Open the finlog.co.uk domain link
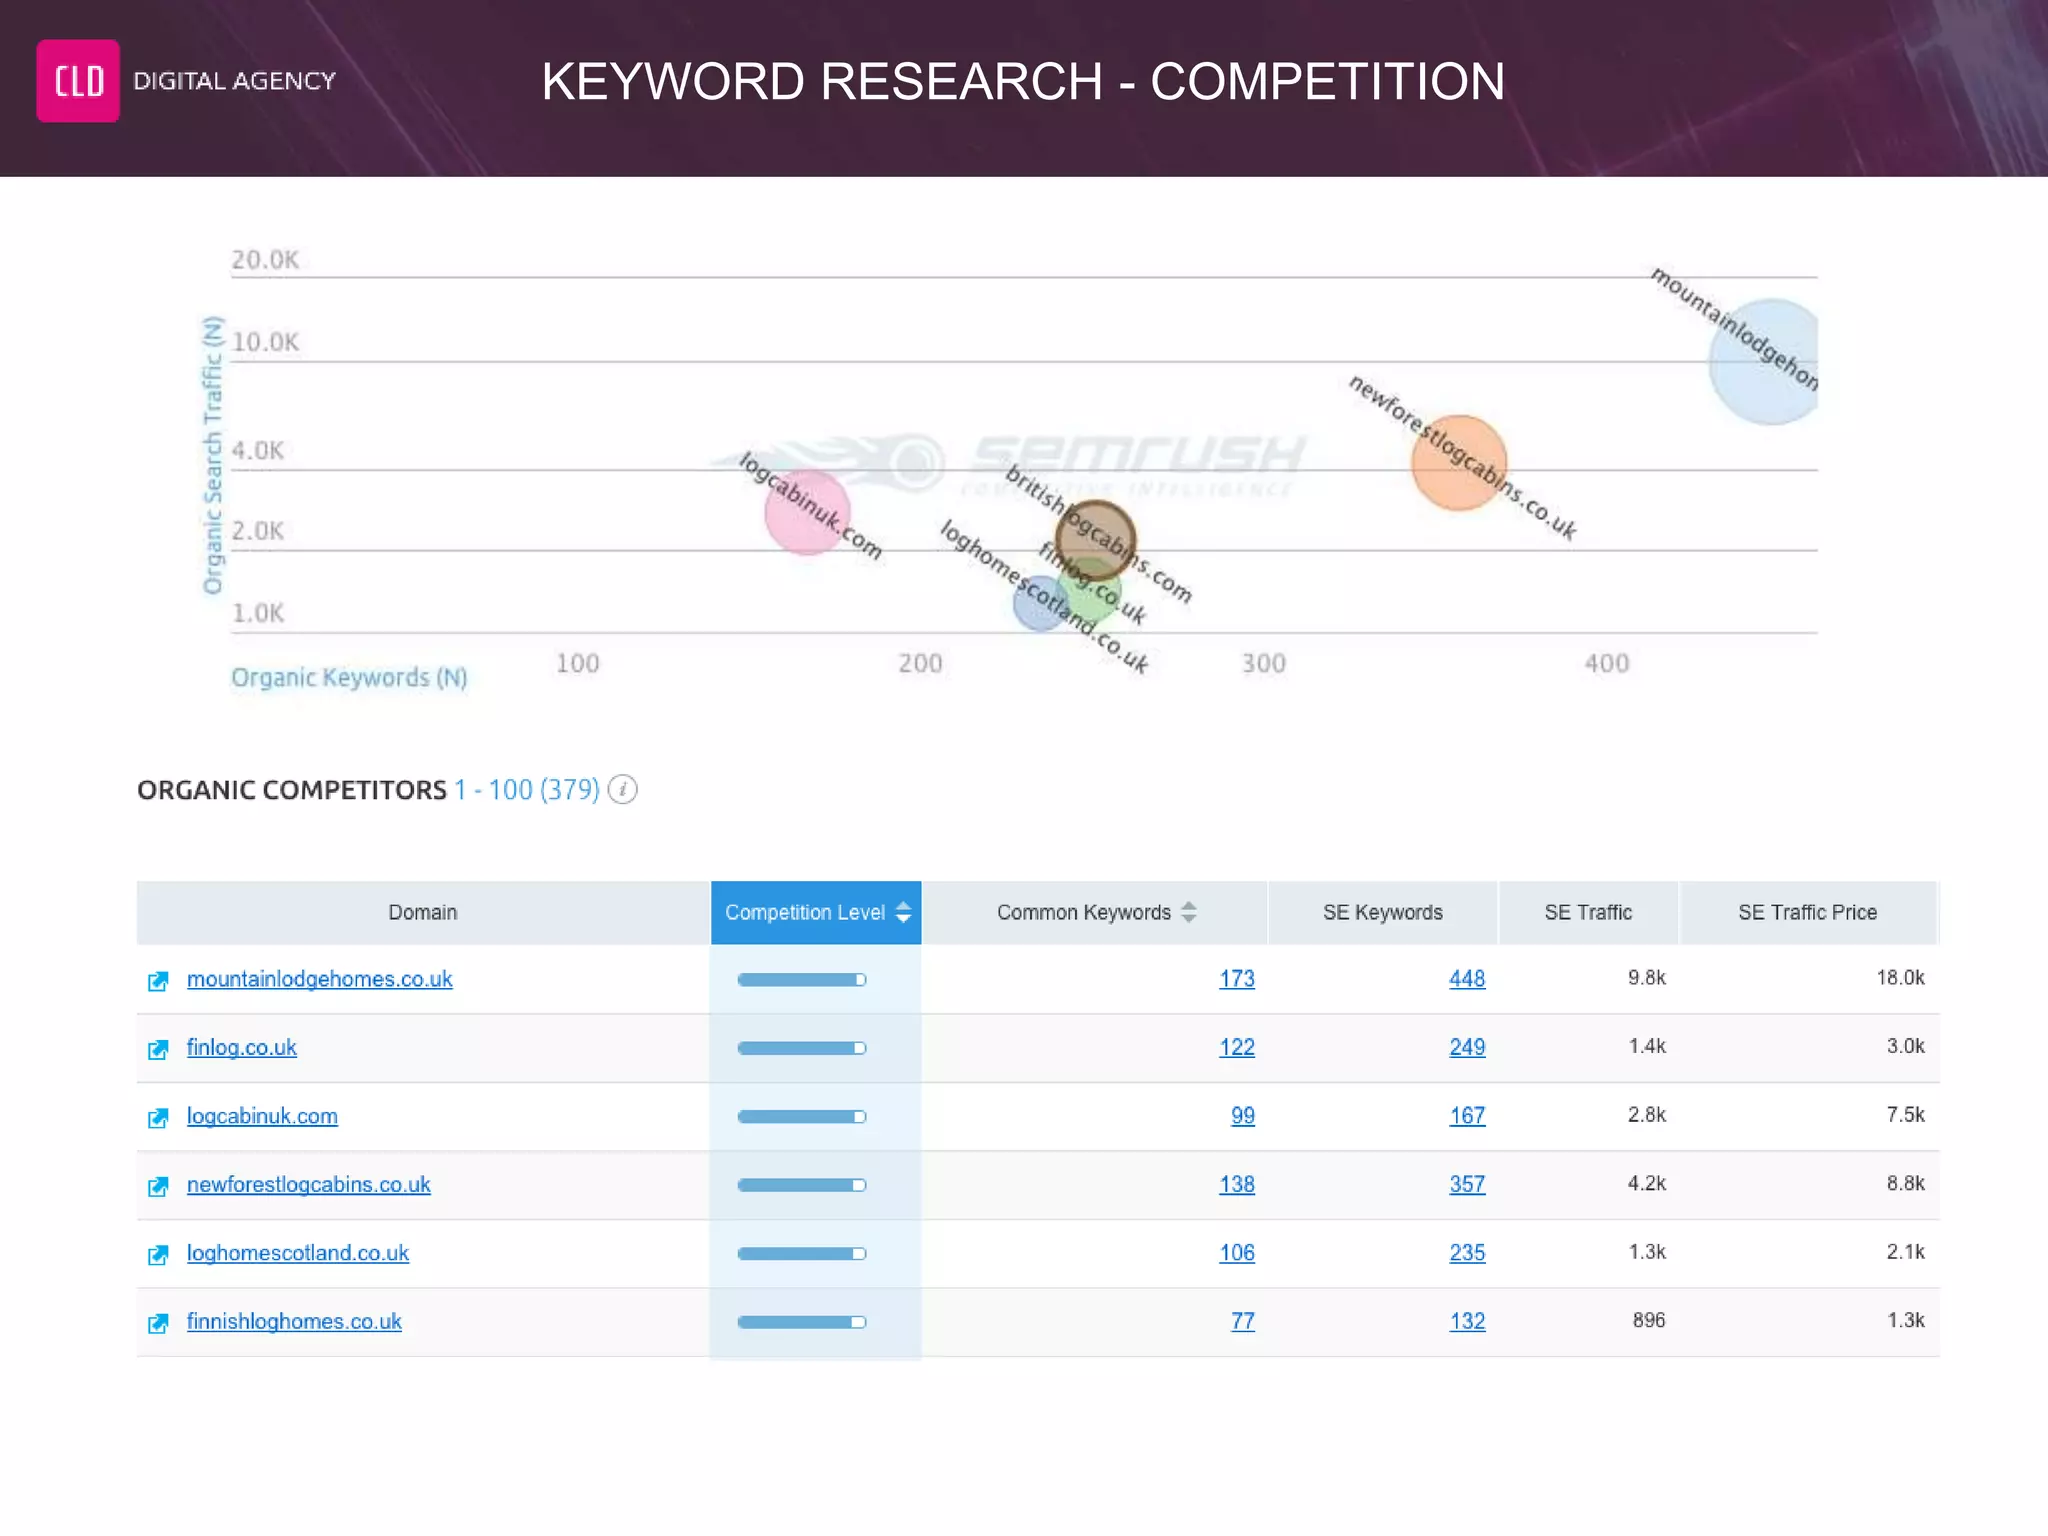The width and height of the screenshot is (2048, 1536). pos(242,1047)
